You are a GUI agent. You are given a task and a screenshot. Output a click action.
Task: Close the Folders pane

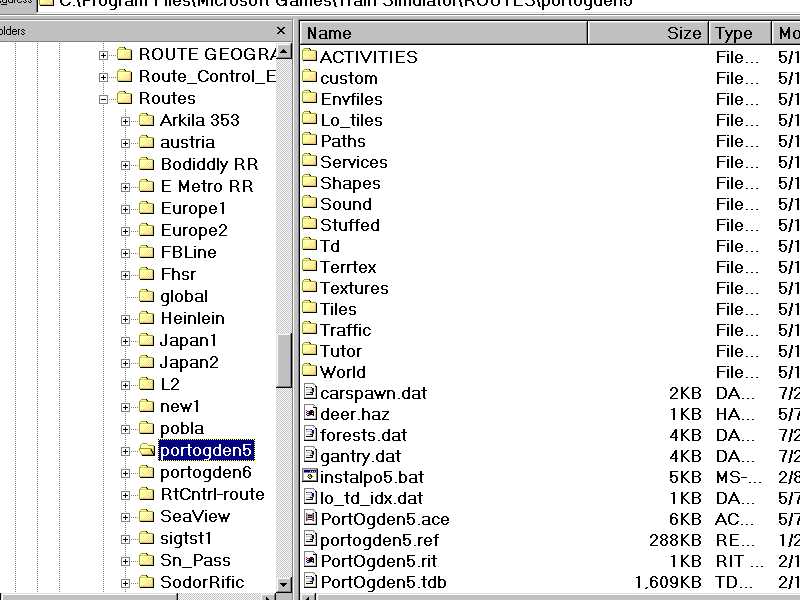[x=281, y=31]
